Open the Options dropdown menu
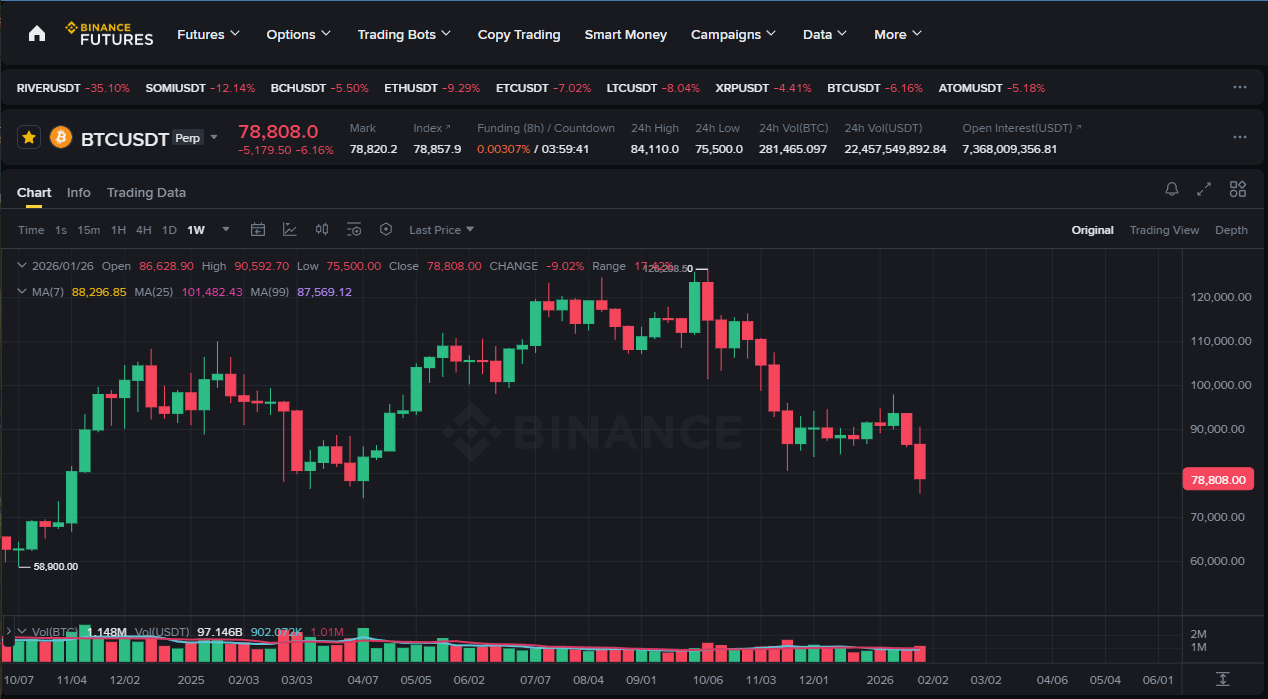 [x=298, y=34]
